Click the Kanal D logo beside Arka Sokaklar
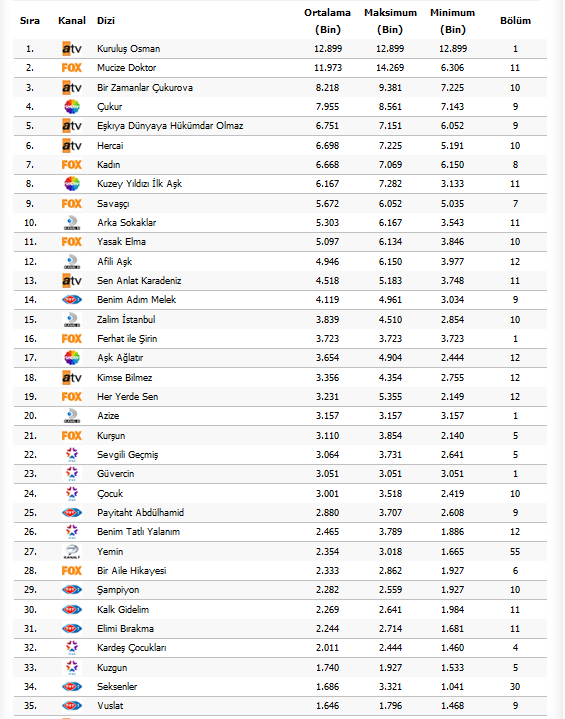This screenshot has width=565, height=719. [x=72, y=223]
